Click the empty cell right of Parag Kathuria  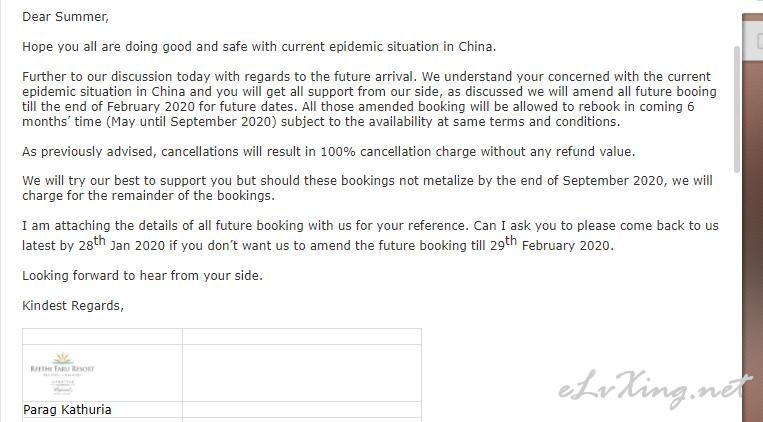click(x=302, y=409)
